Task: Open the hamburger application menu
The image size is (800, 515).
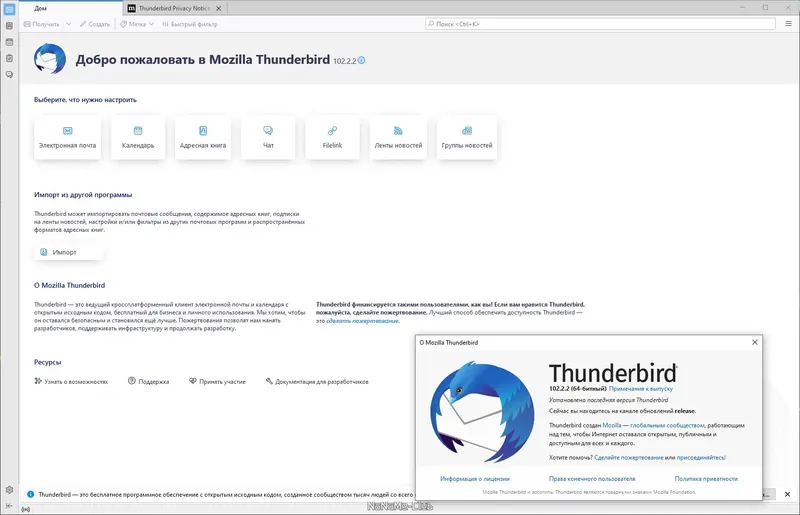Action: click(788, 23)
